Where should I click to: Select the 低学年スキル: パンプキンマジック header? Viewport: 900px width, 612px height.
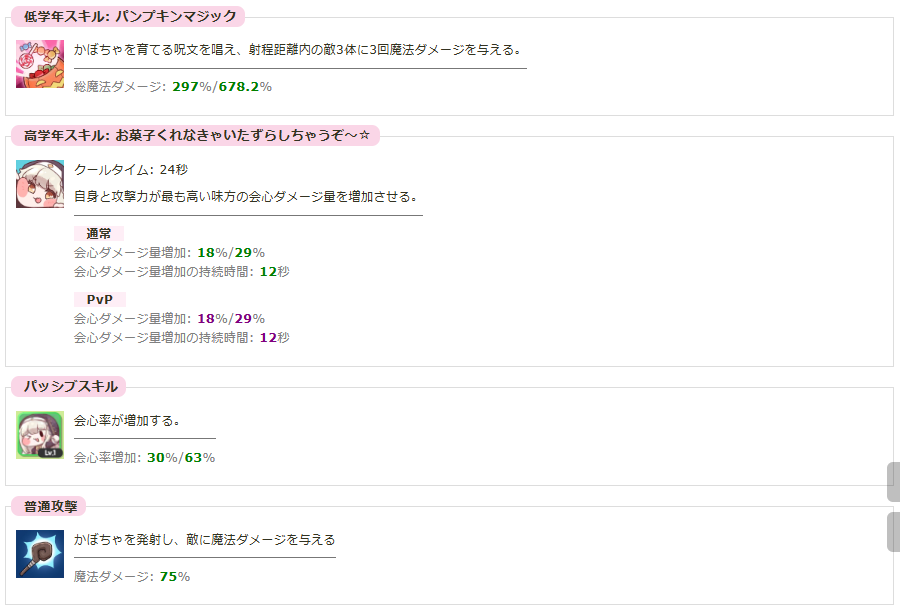(x=129, y=16)
